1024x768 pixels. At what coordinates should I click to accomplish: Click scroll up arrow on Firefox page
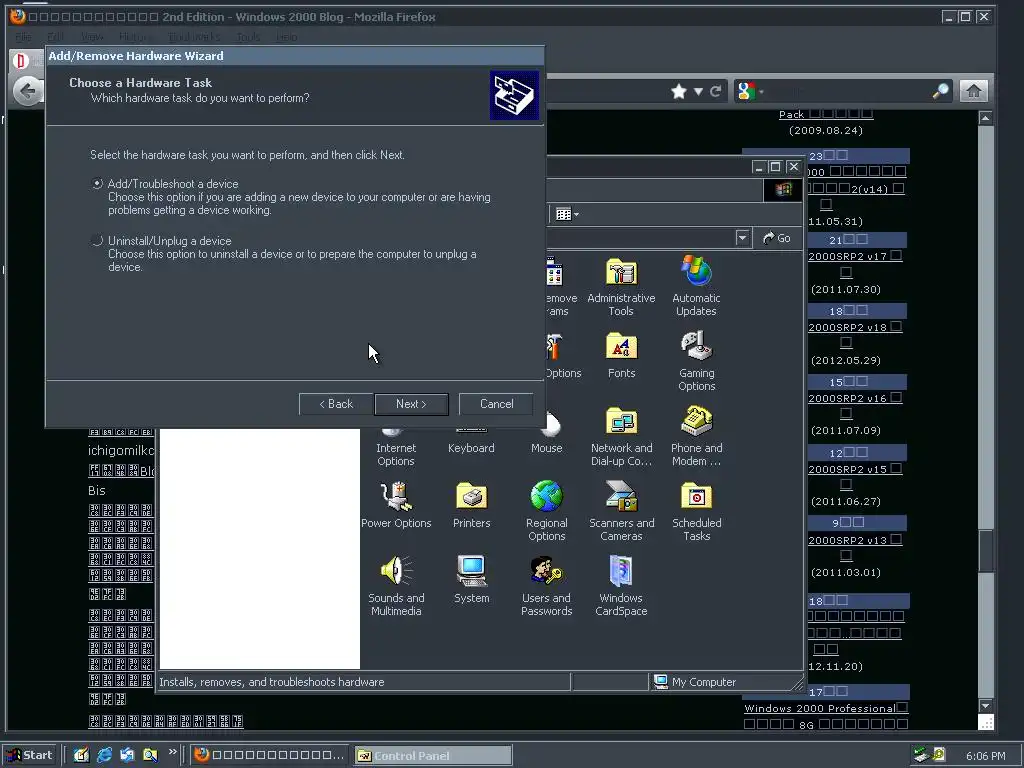click(x=985, y=118)
